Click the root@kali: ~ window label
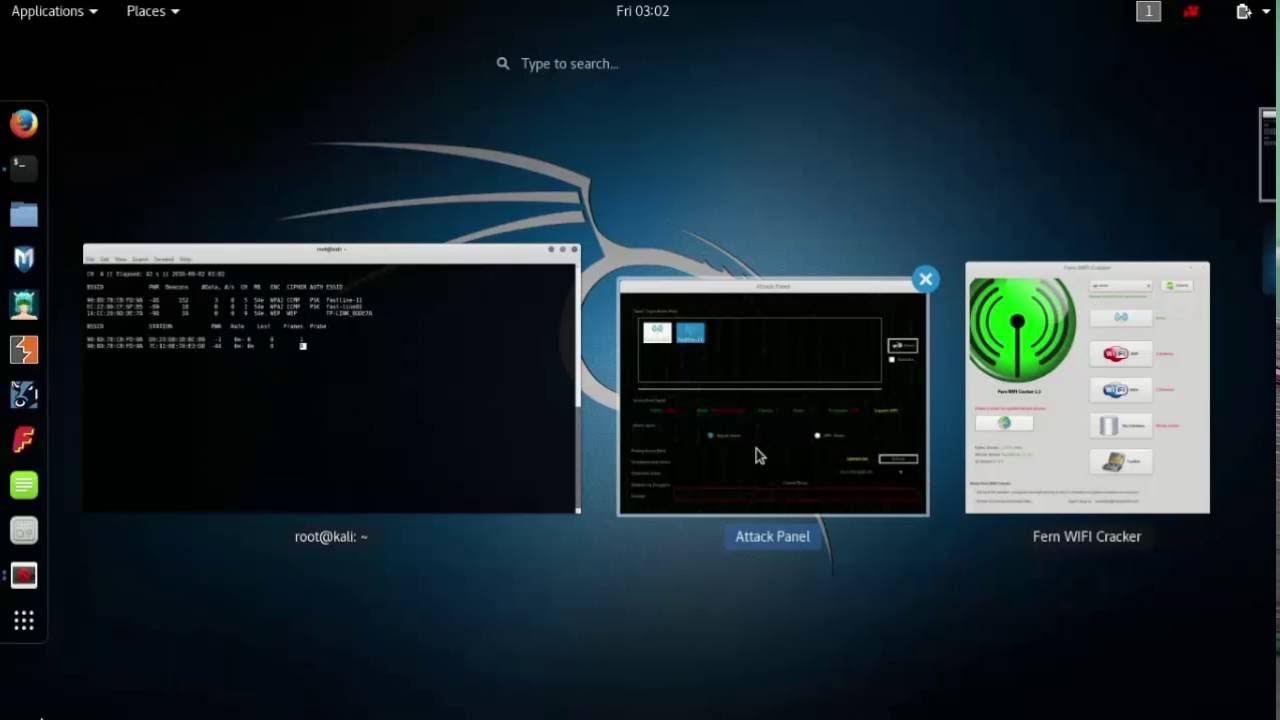Image resolution: width=1280 pixels, height=720 pixels. pyautogui.click(x=331, y=536)
